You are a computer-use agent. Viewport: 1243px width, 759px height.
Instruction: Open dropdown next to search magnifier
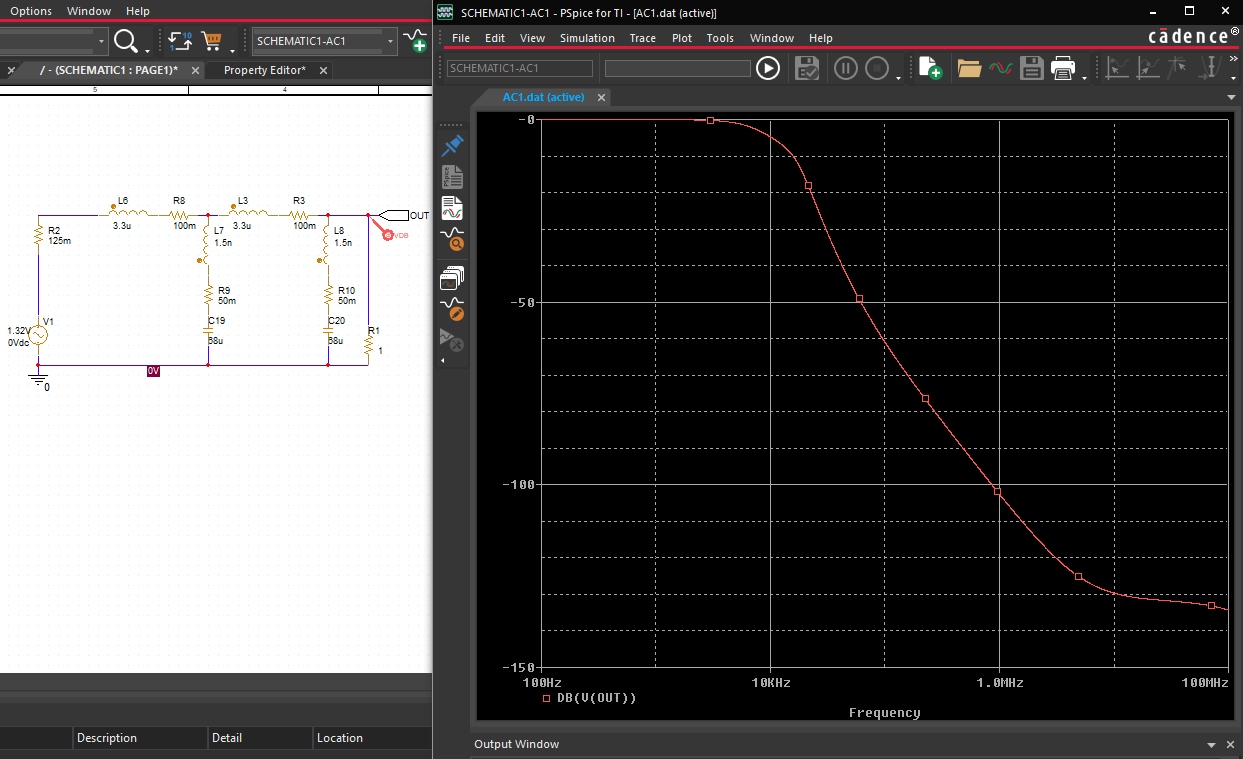147,49
